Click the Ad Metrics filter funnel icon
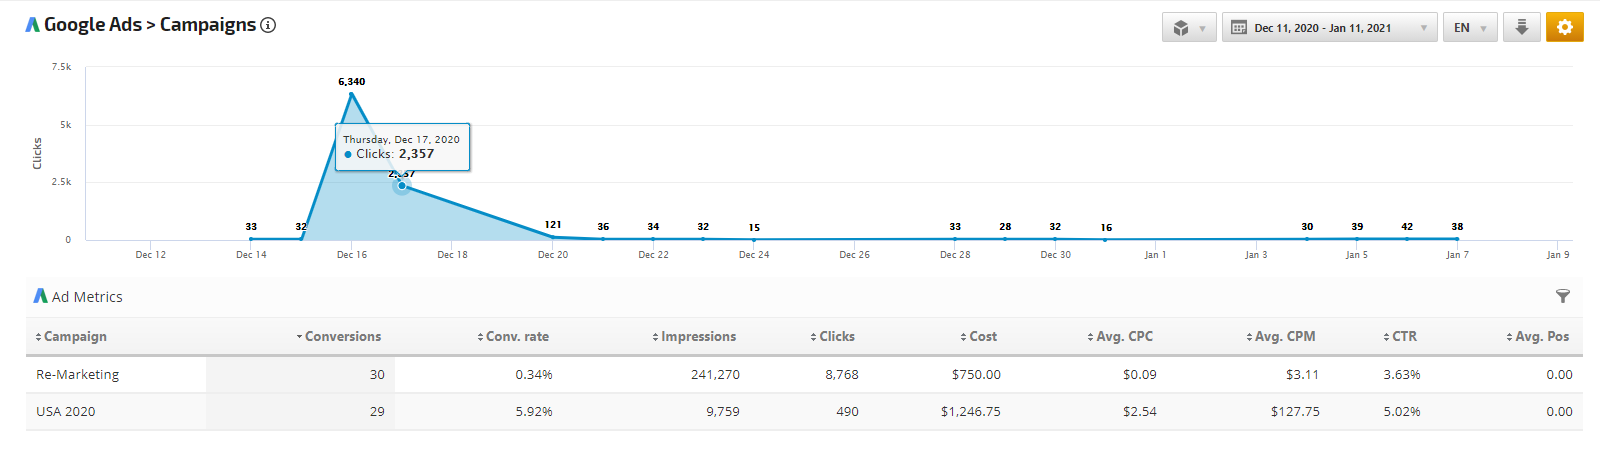The width and height of the screenshot is (1600, 455). tap(1563, 296)
